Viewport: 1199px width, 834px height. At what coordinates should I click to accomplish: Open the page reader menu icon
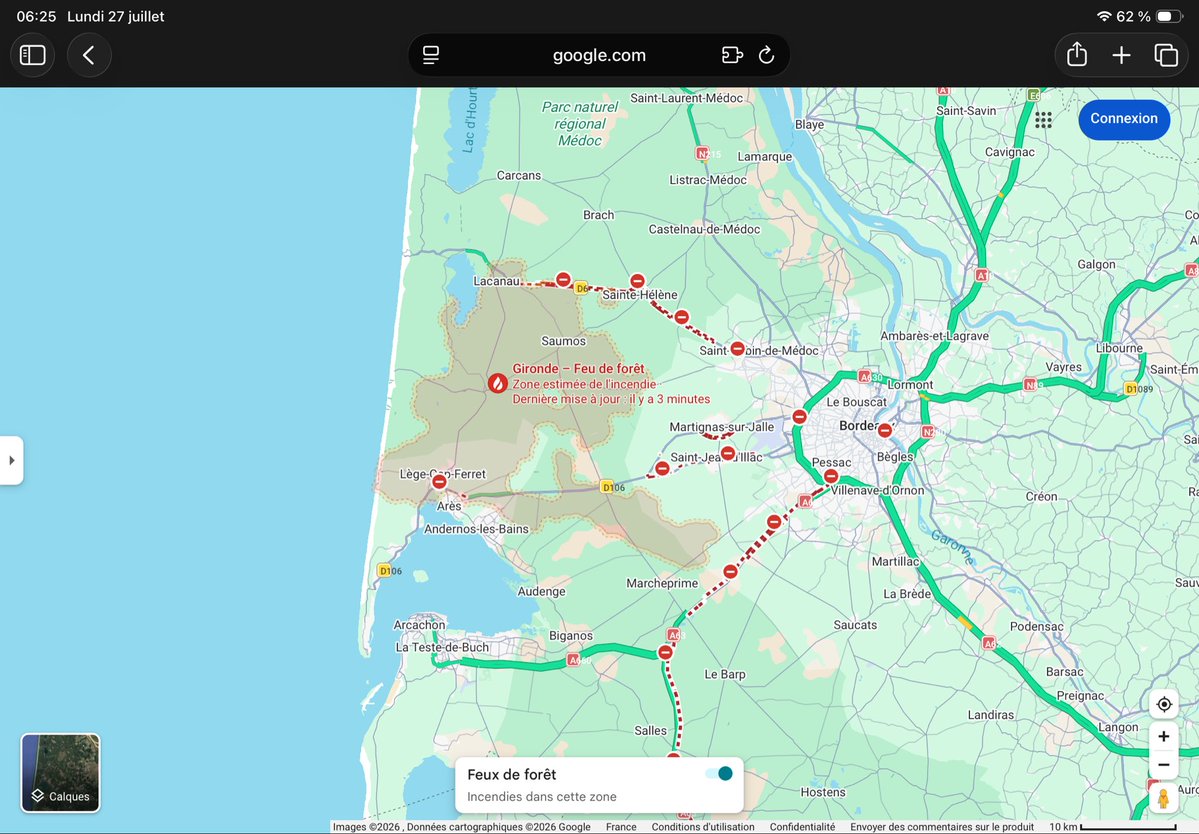(x=431, y=55)
